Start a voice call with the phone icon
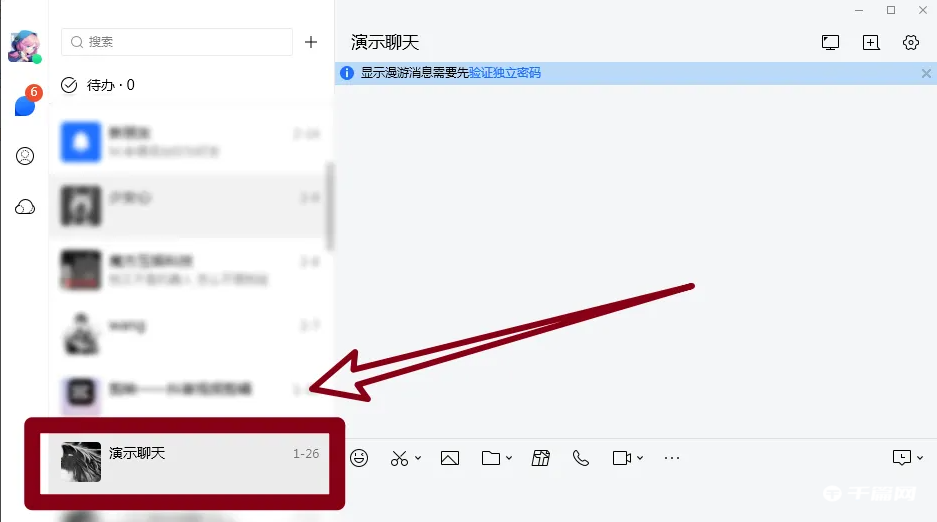Image resolution: width=937 pixels, height=522 pixels. click(x=580, y=458)
